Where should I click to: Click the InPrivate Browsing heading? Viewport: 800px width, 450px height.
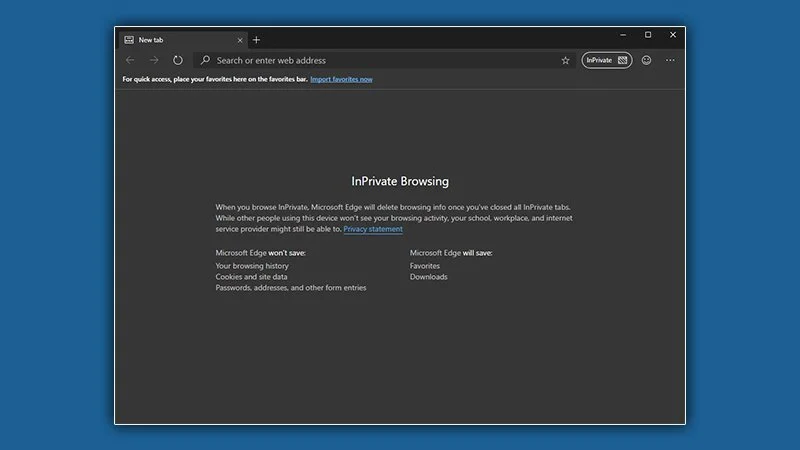click(x=400, y=181)
